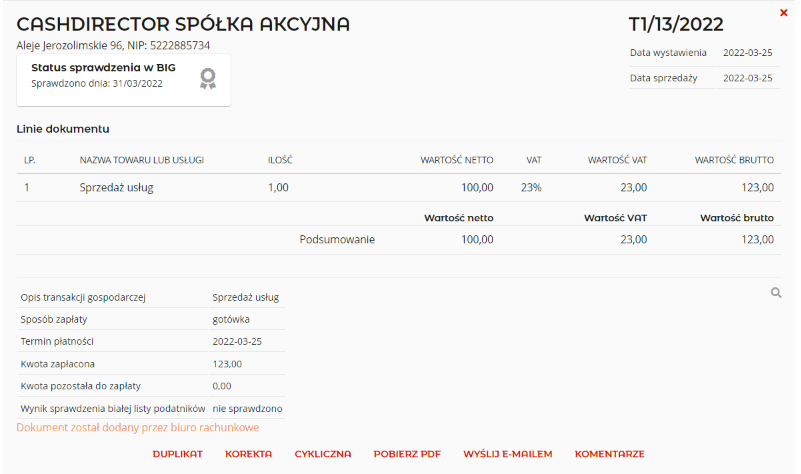Click CASHDIRECTOR SPÓŁKA AKCYJNA company name
Image resolution: width=801 pixels, height=474 pixels.
pos(183,24)
